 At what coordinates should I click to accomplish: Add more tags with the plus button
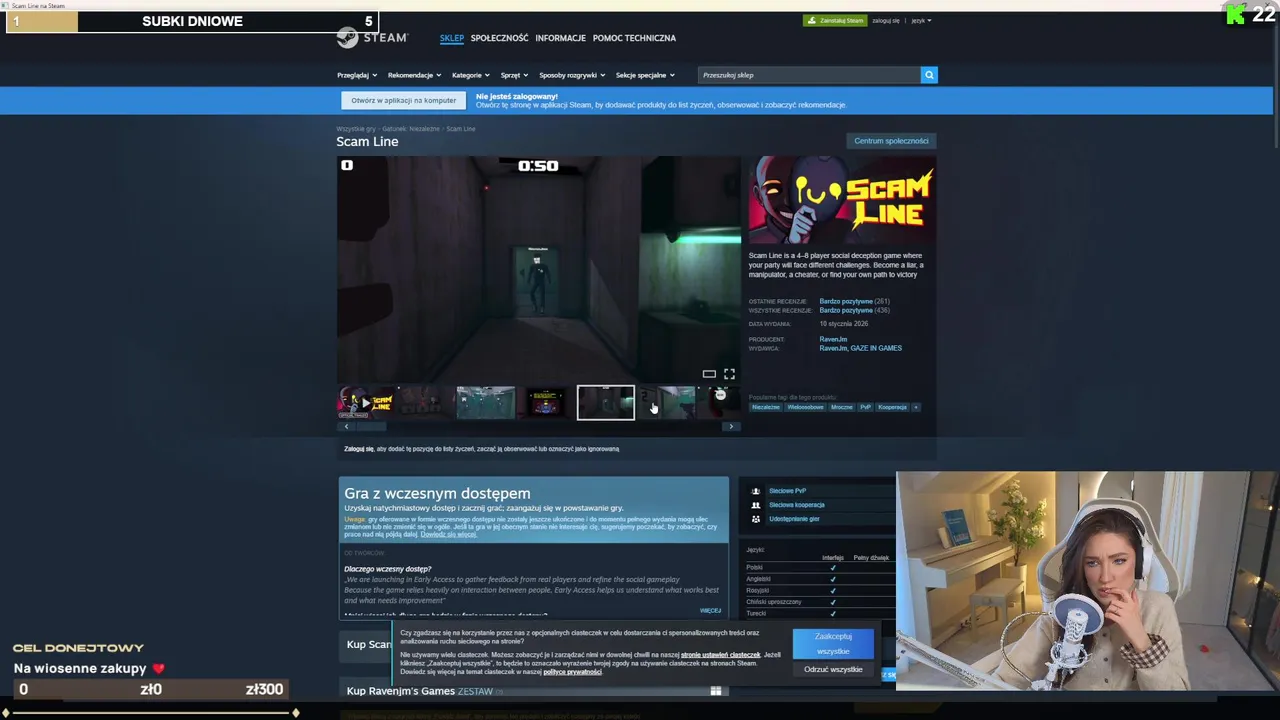click(x=915, y=407)
